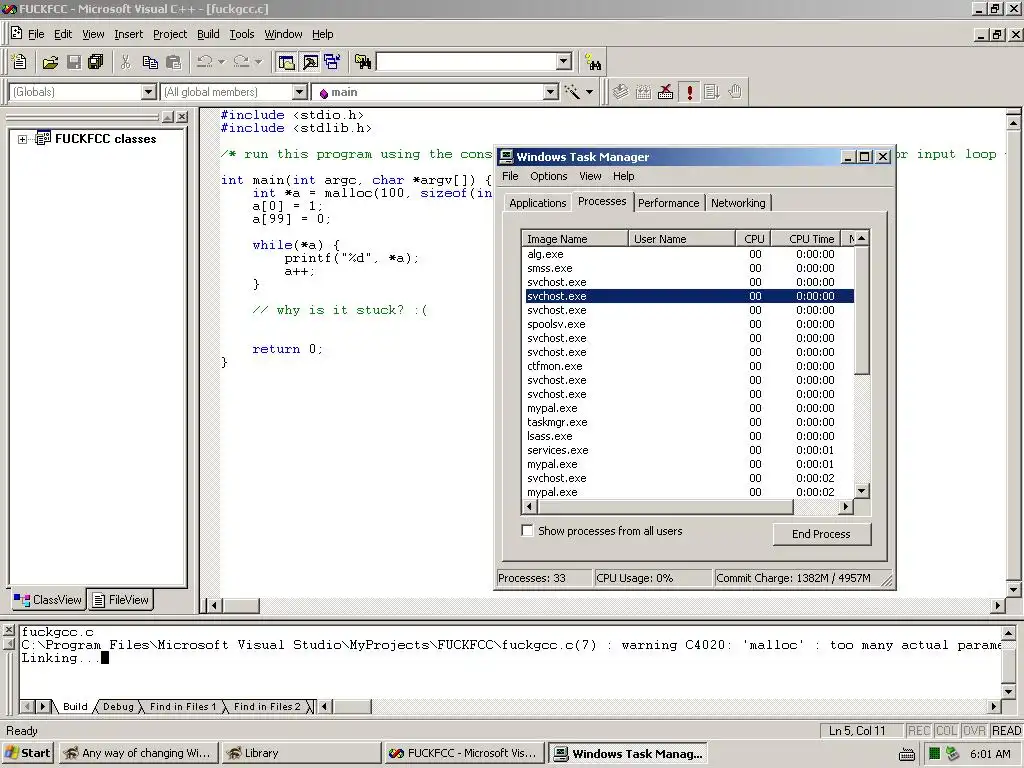Switch to the FileView tab
1024x768 pixels.
point(121,600)
